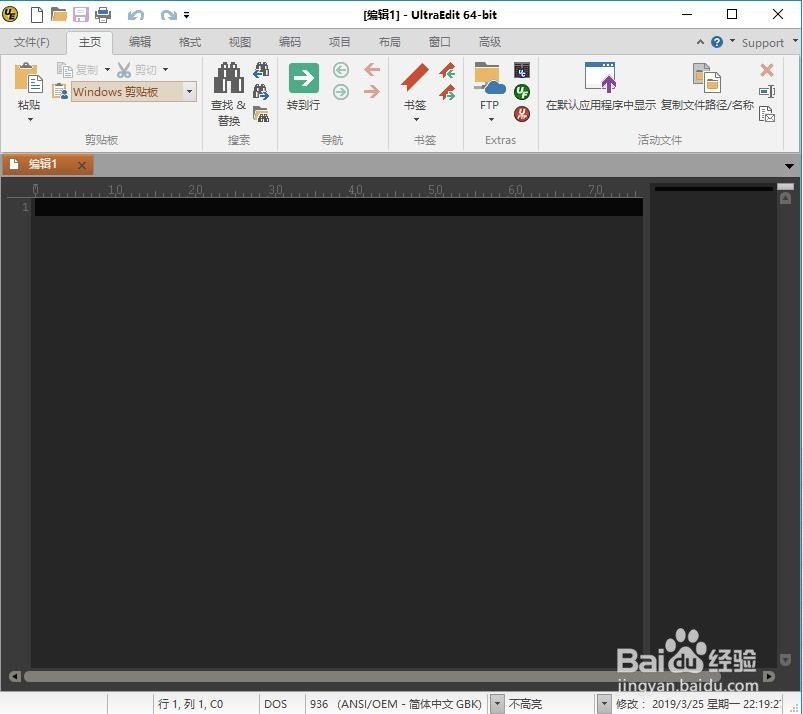The image size is (803, 714).
Task: Click the Bookmark (书签) red ribbon icon
Action: point(415,77)
